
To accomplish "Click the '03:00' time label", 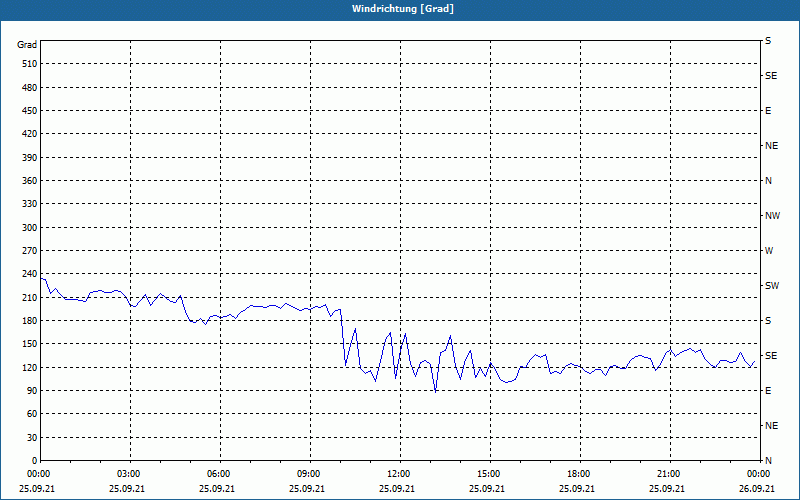I will pos(131,474).
